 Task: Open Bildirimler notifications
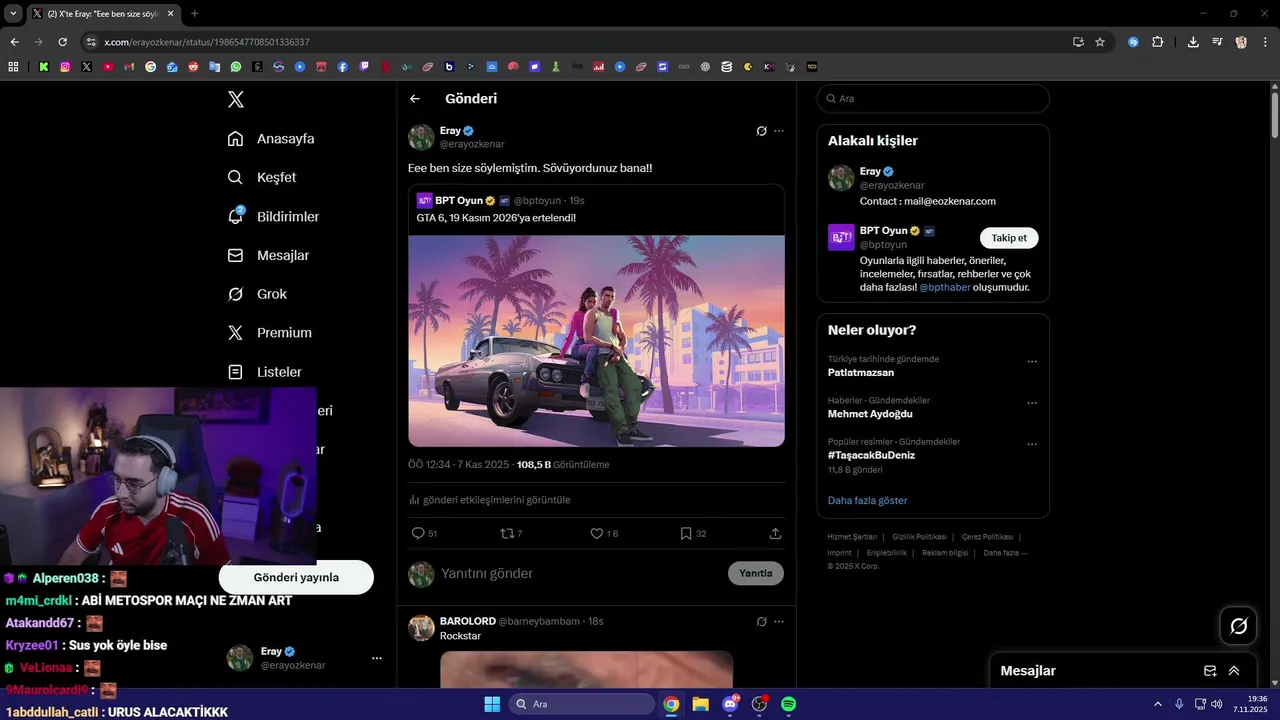[x=273, y=216]
